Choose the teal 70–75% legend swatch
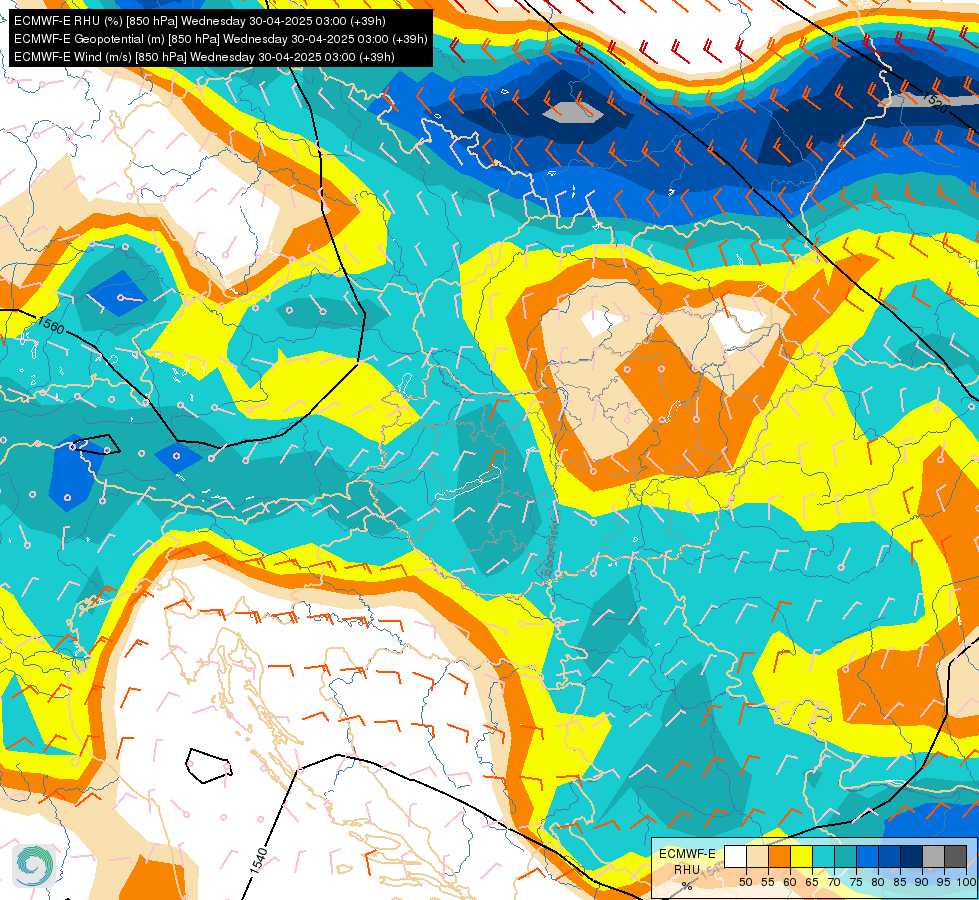This screenshot has height=900, width=979. click(x=845, y=856)
